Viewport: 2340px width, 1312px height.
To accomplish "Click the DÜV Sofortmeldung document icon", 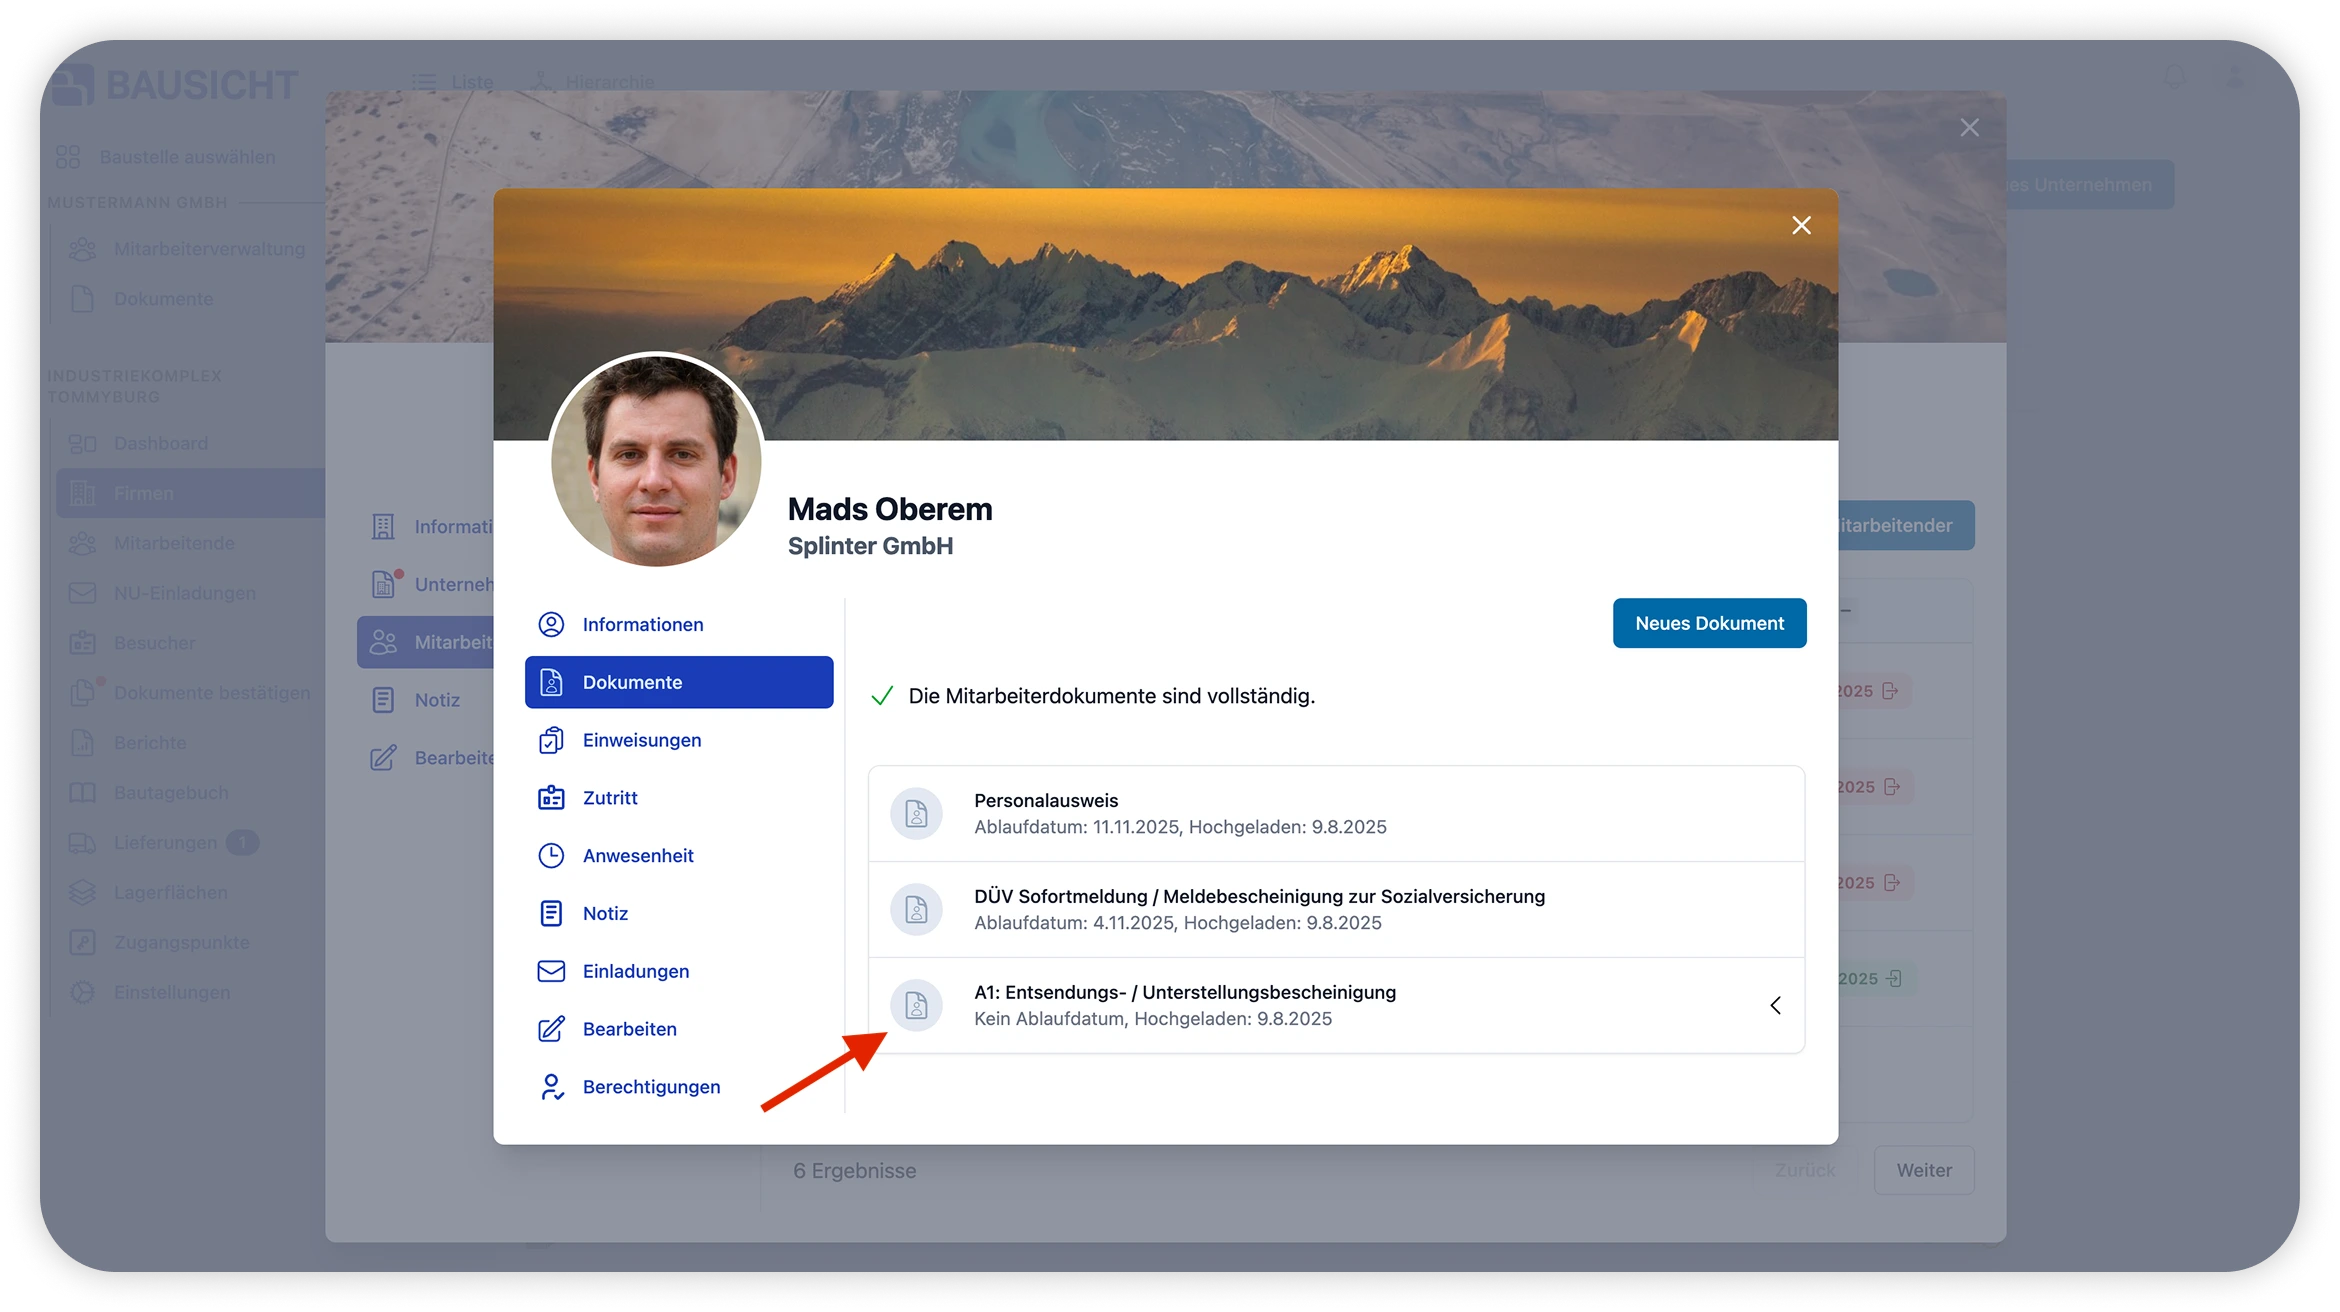I will [x=916, y=910].
